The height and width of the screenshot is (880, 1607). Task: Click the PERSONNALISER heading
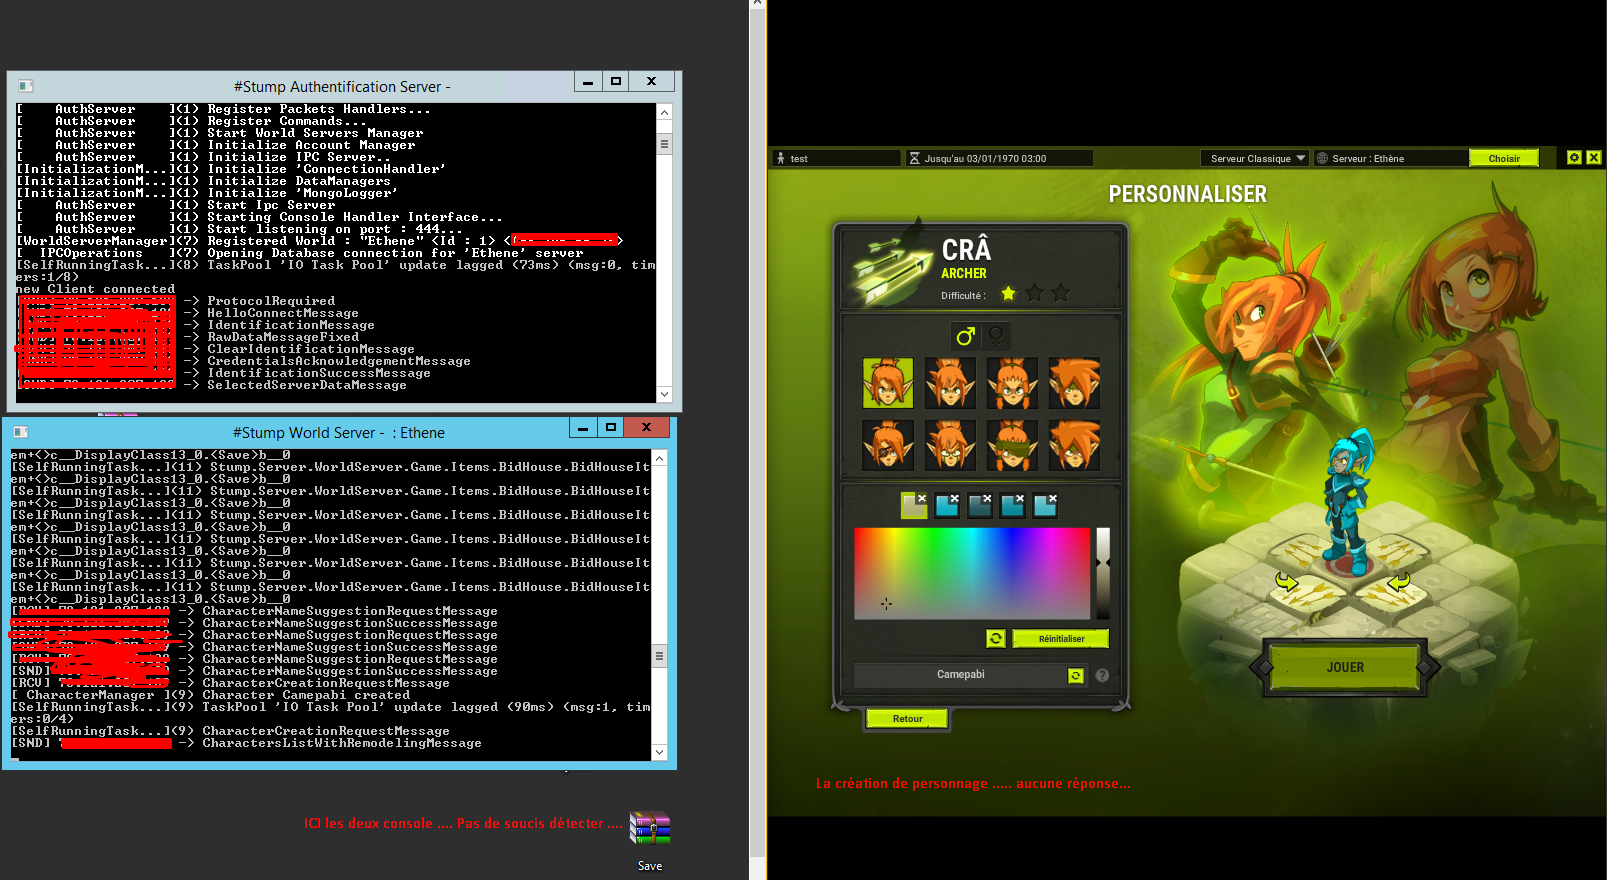(1187, 194)
